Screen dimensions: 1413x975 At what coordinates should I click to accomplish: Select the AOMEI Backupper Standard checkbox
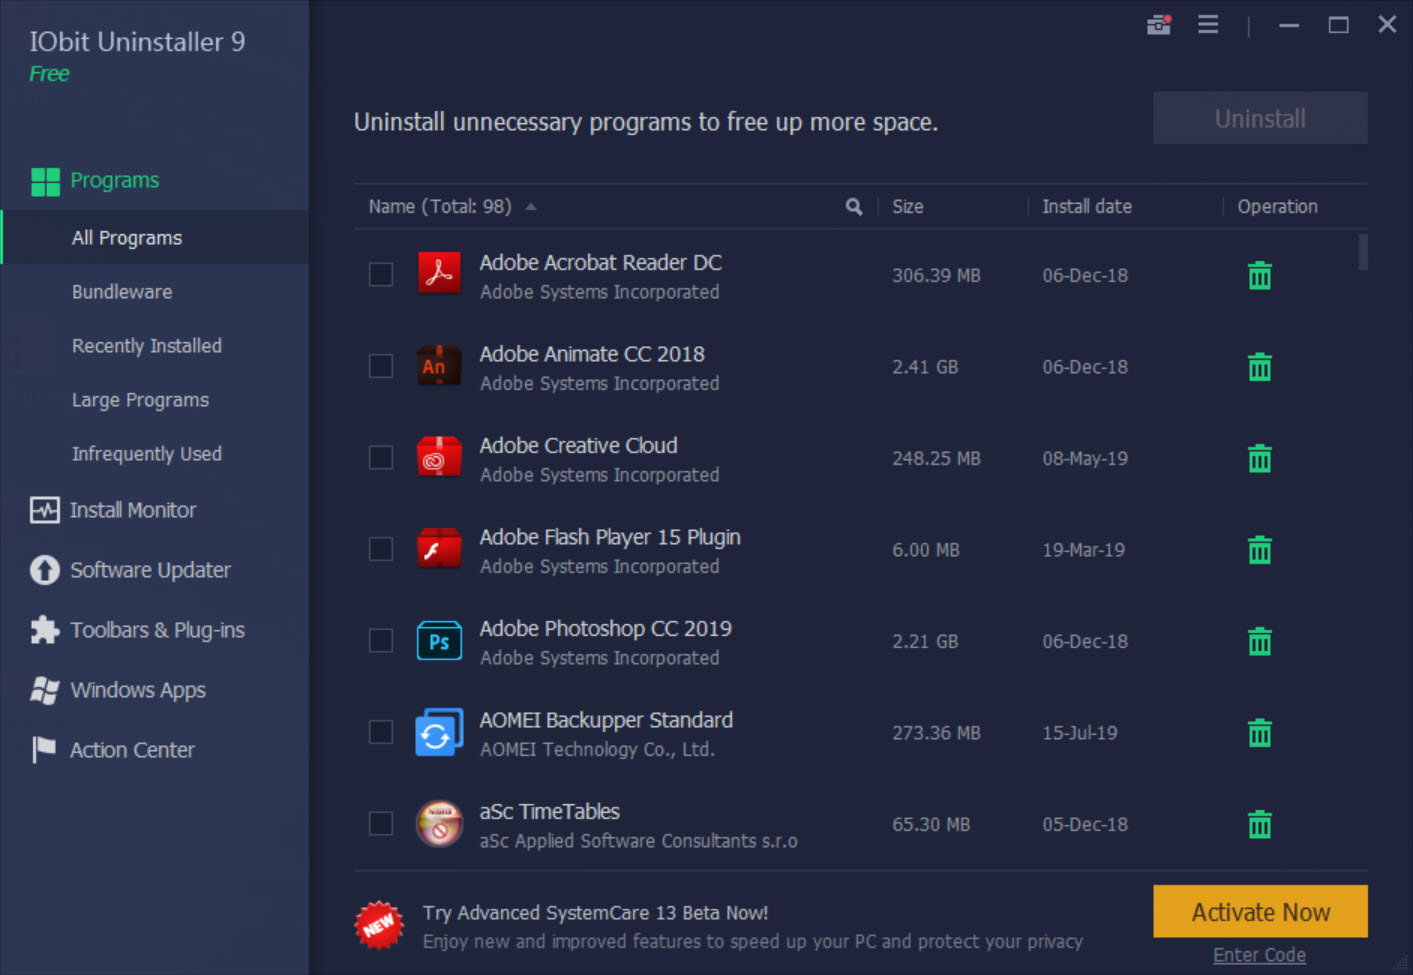pos(381,732)
